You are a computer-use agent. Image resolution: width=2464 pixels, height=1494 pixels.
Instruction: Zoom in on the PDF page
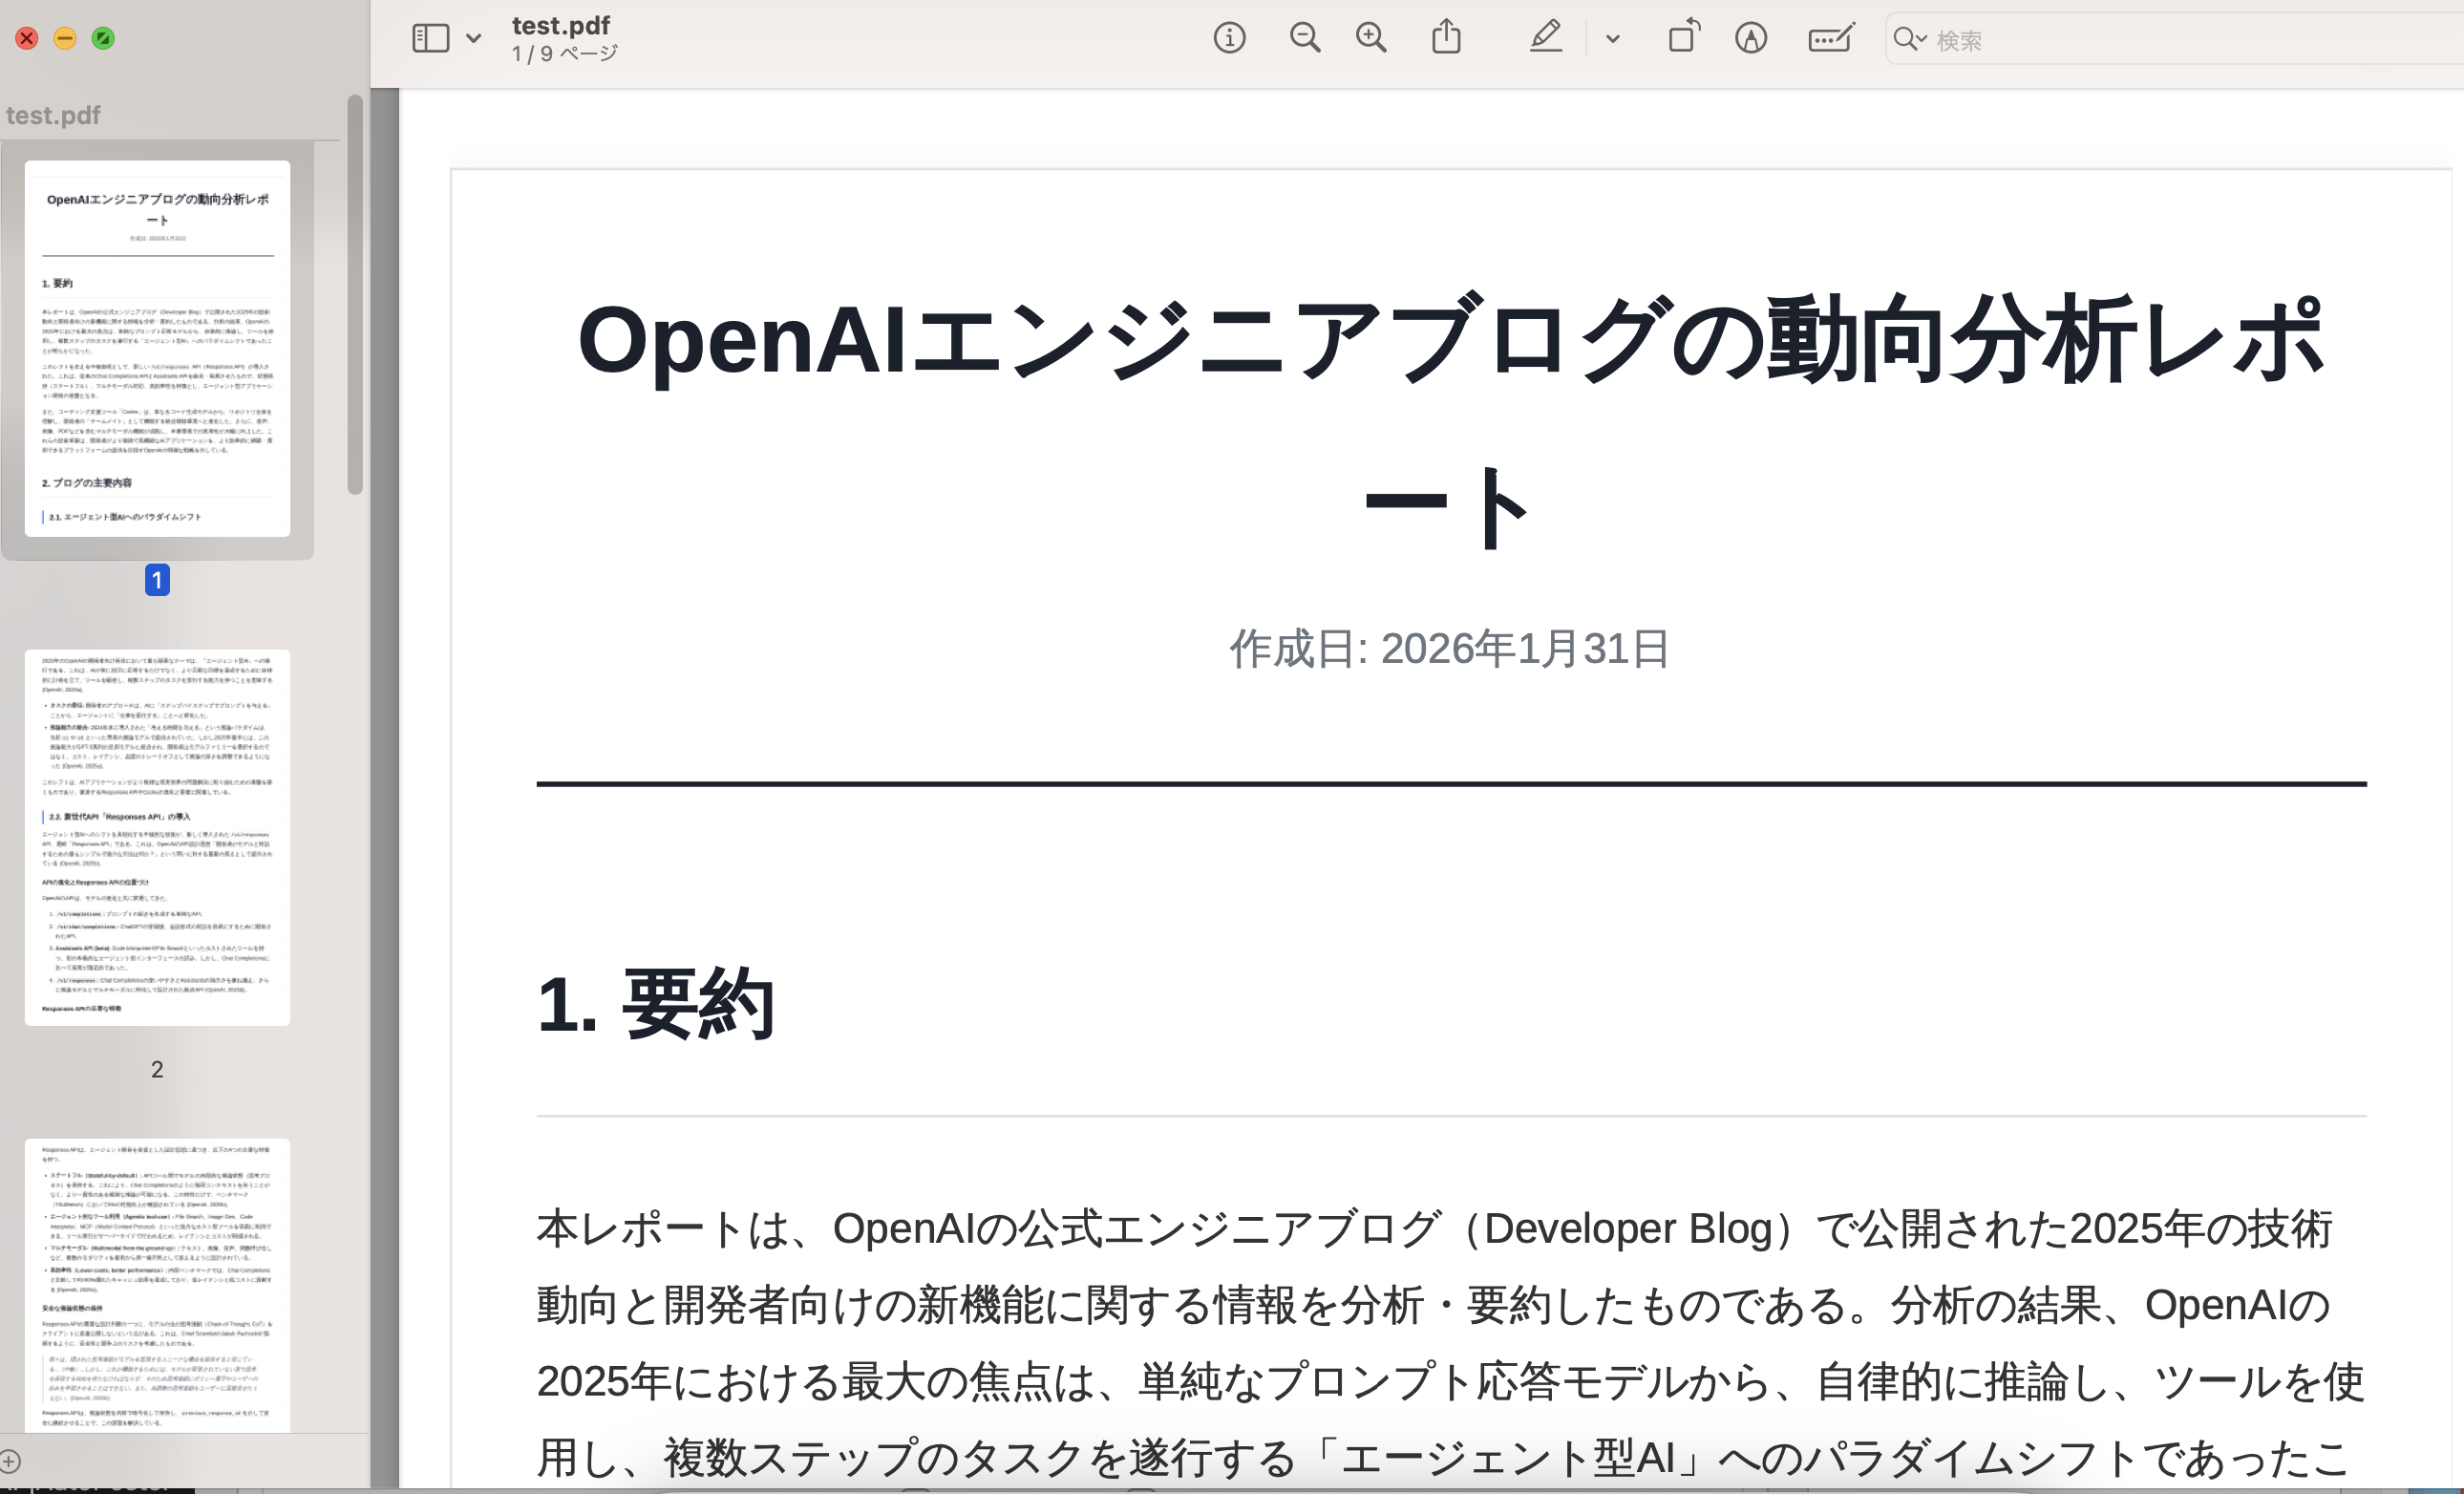coord(1371,38)
